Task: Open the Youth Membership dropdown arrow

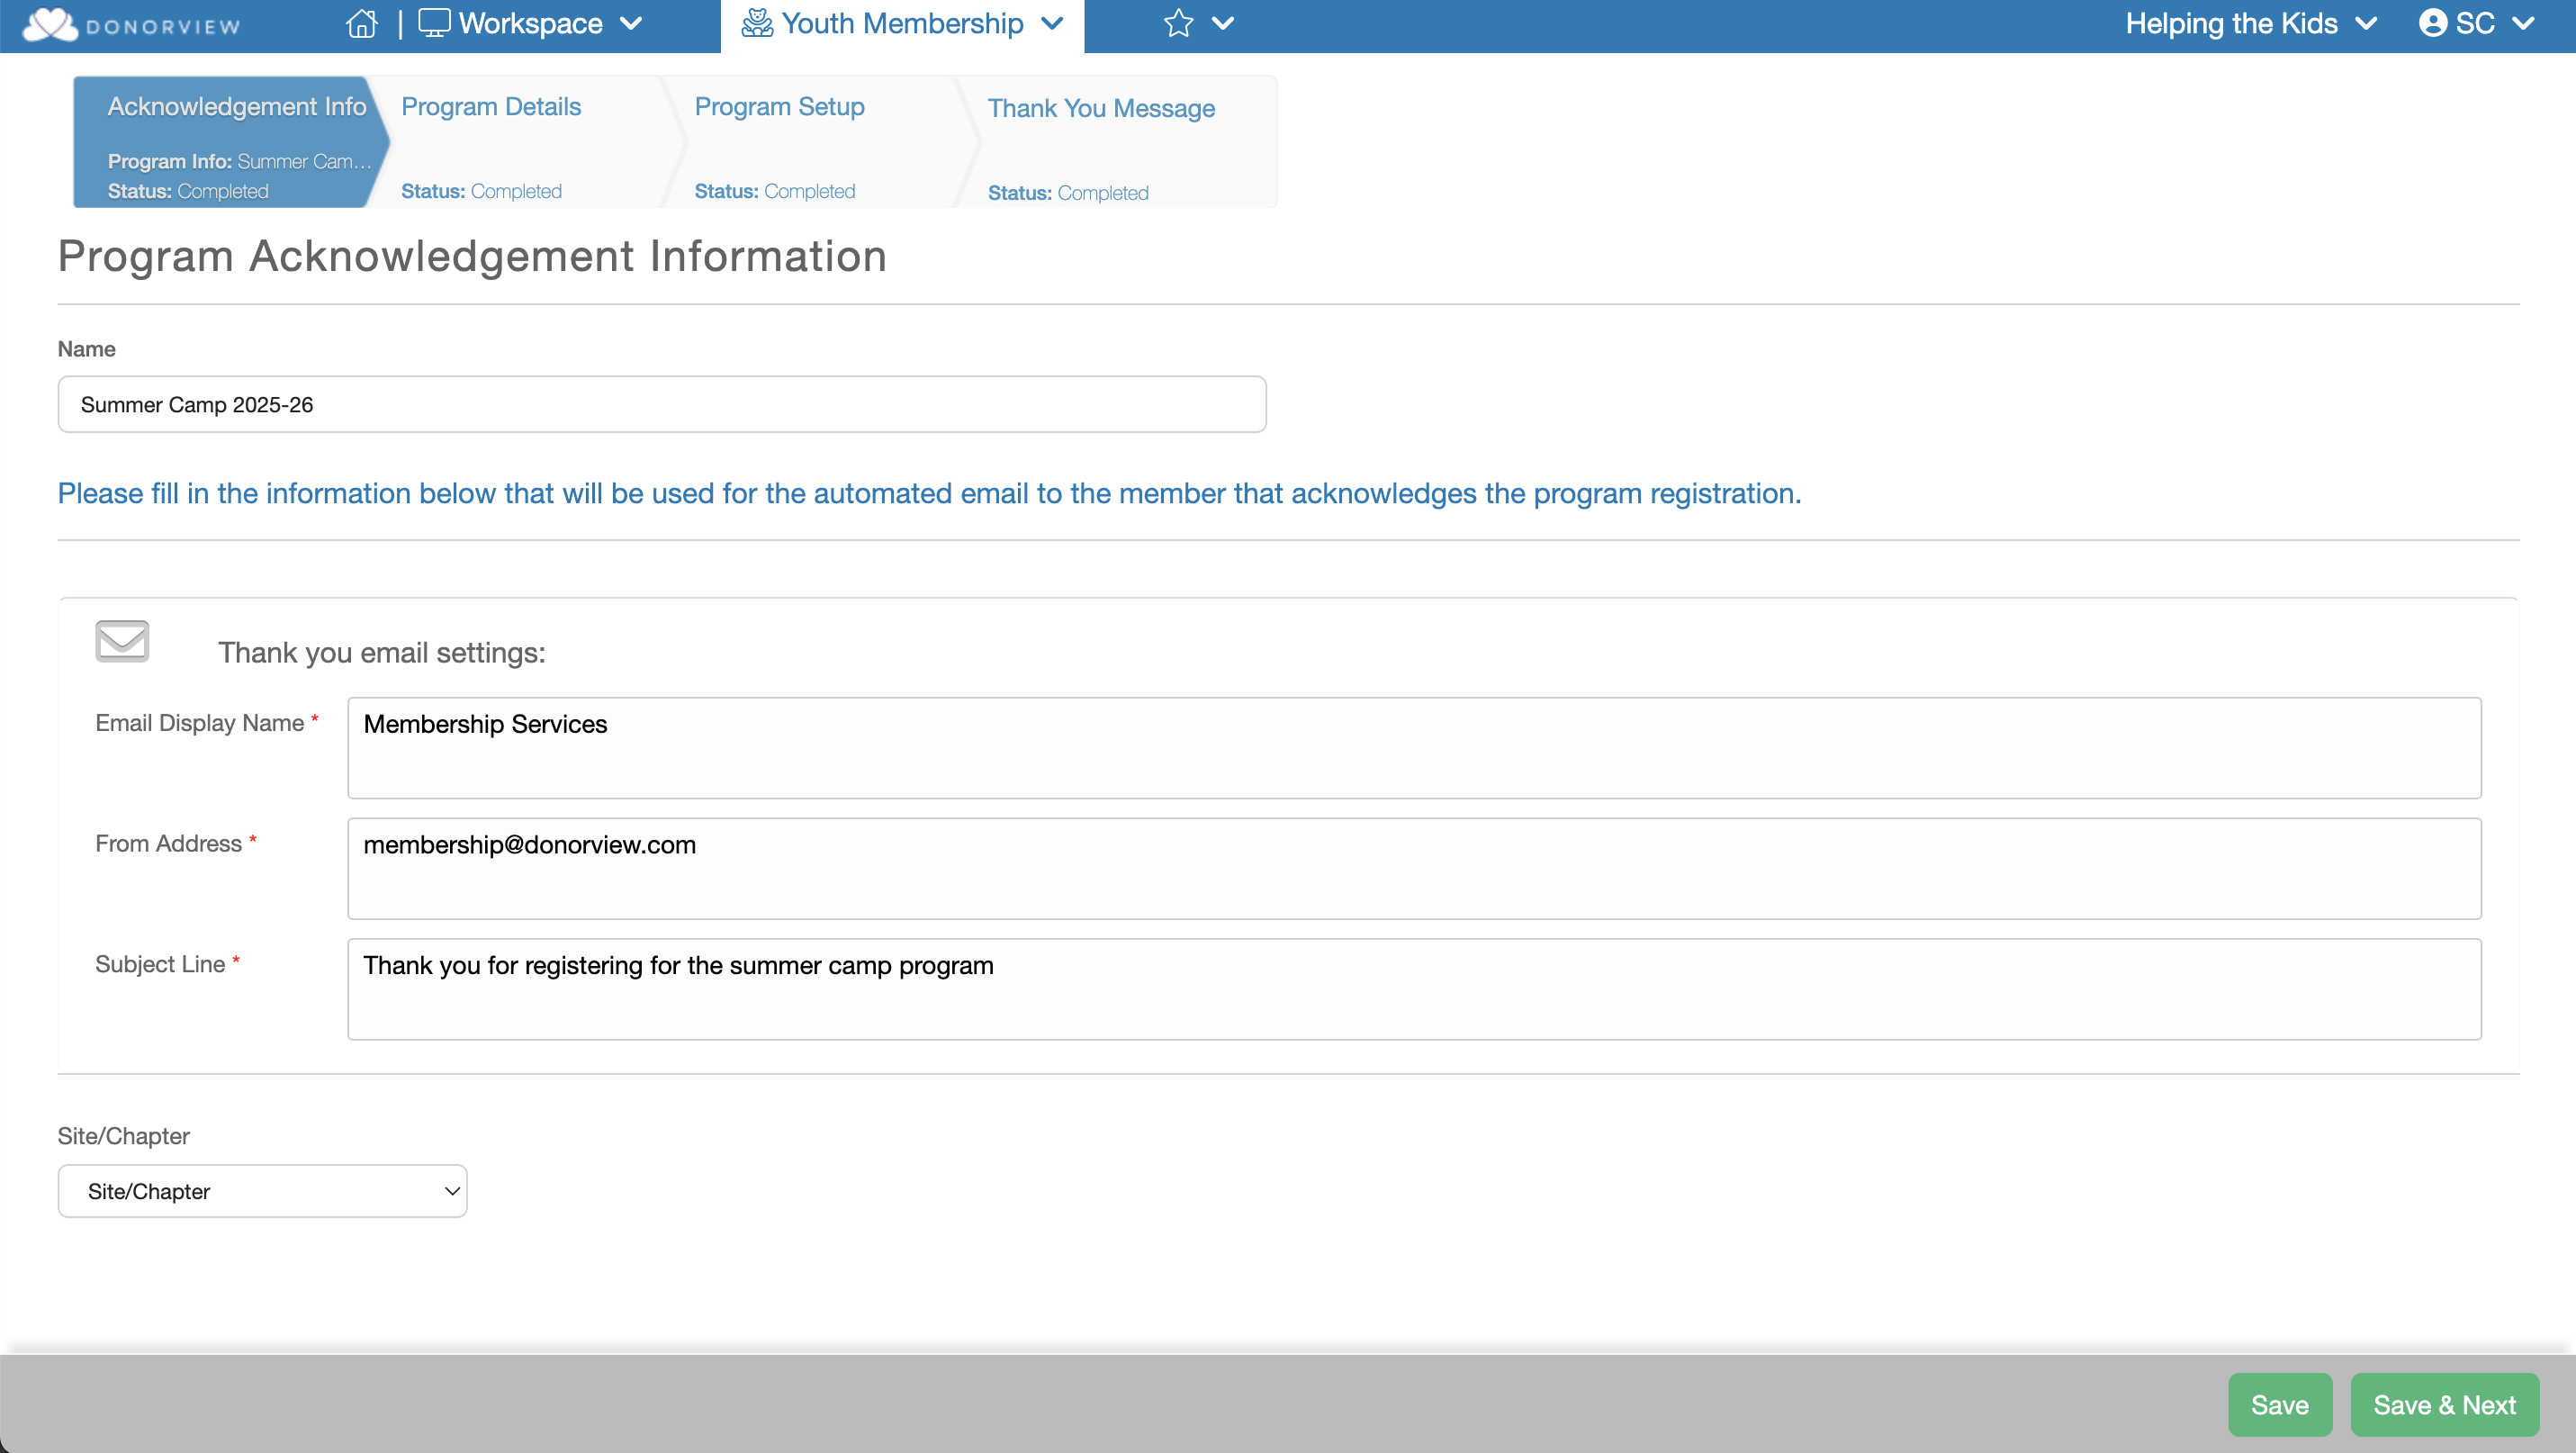Action: 1052,23
